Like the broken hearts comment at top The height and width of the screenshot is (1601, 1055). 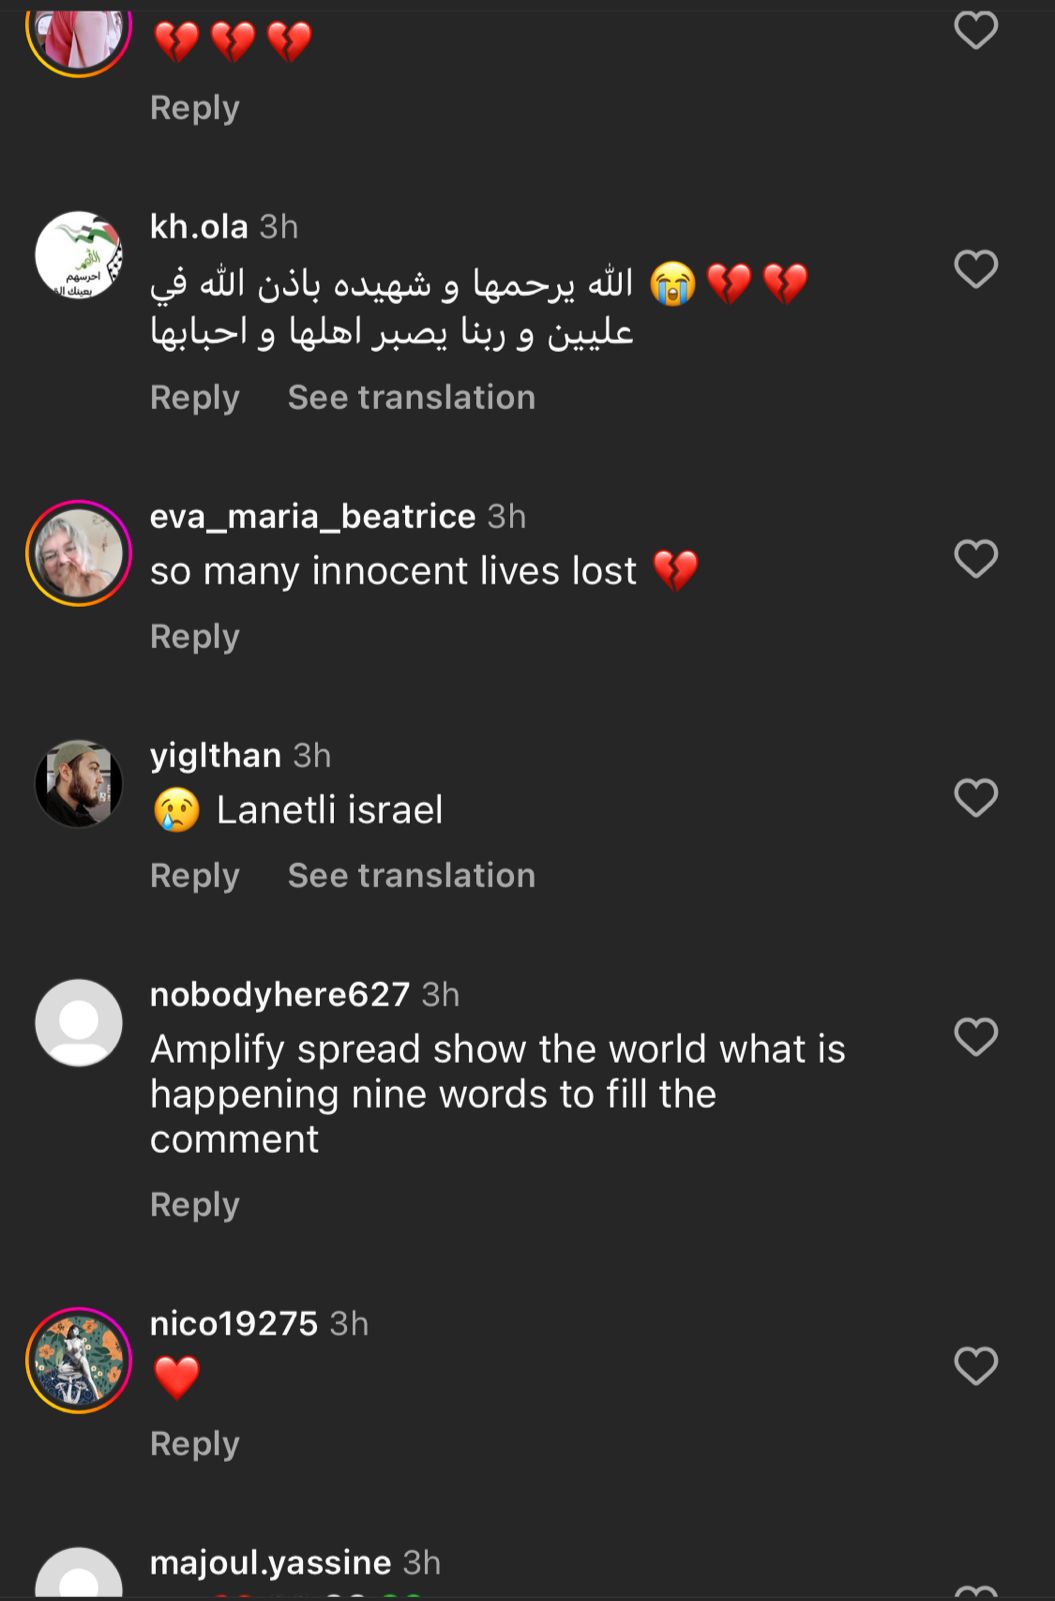[976, 30]
